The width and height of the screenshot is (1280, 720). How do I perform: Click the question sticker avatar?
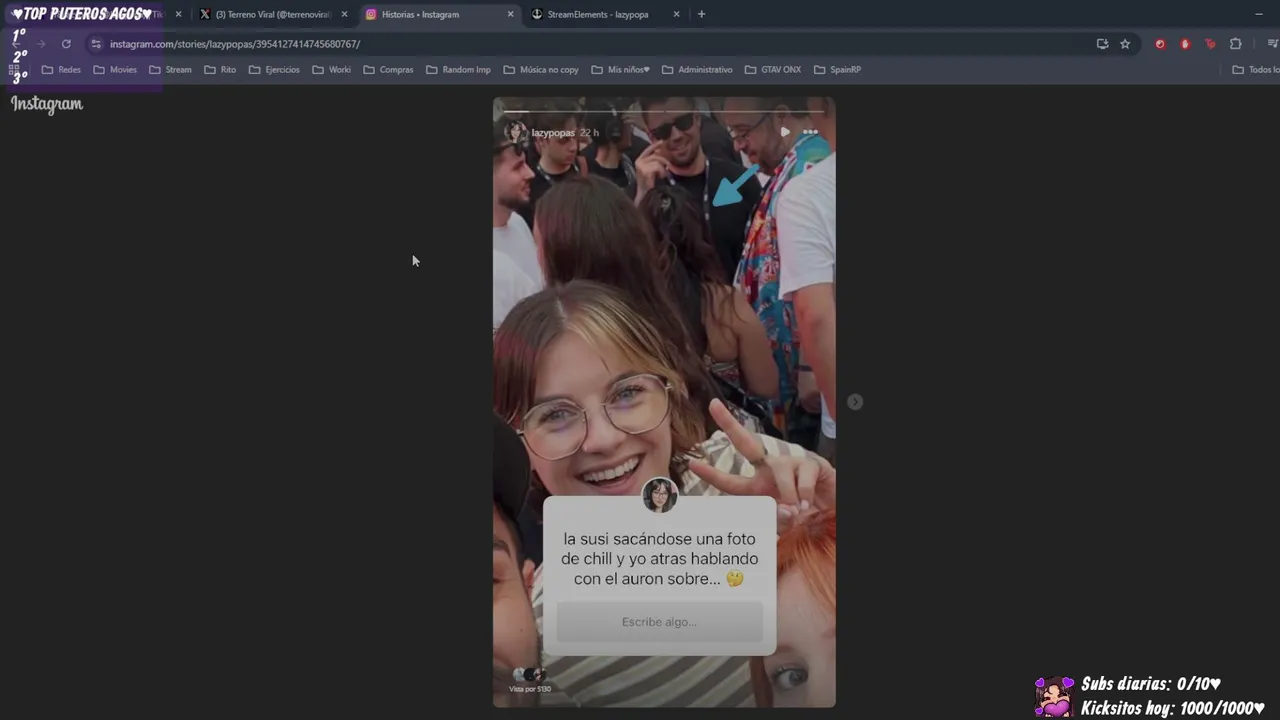point(660,495)
